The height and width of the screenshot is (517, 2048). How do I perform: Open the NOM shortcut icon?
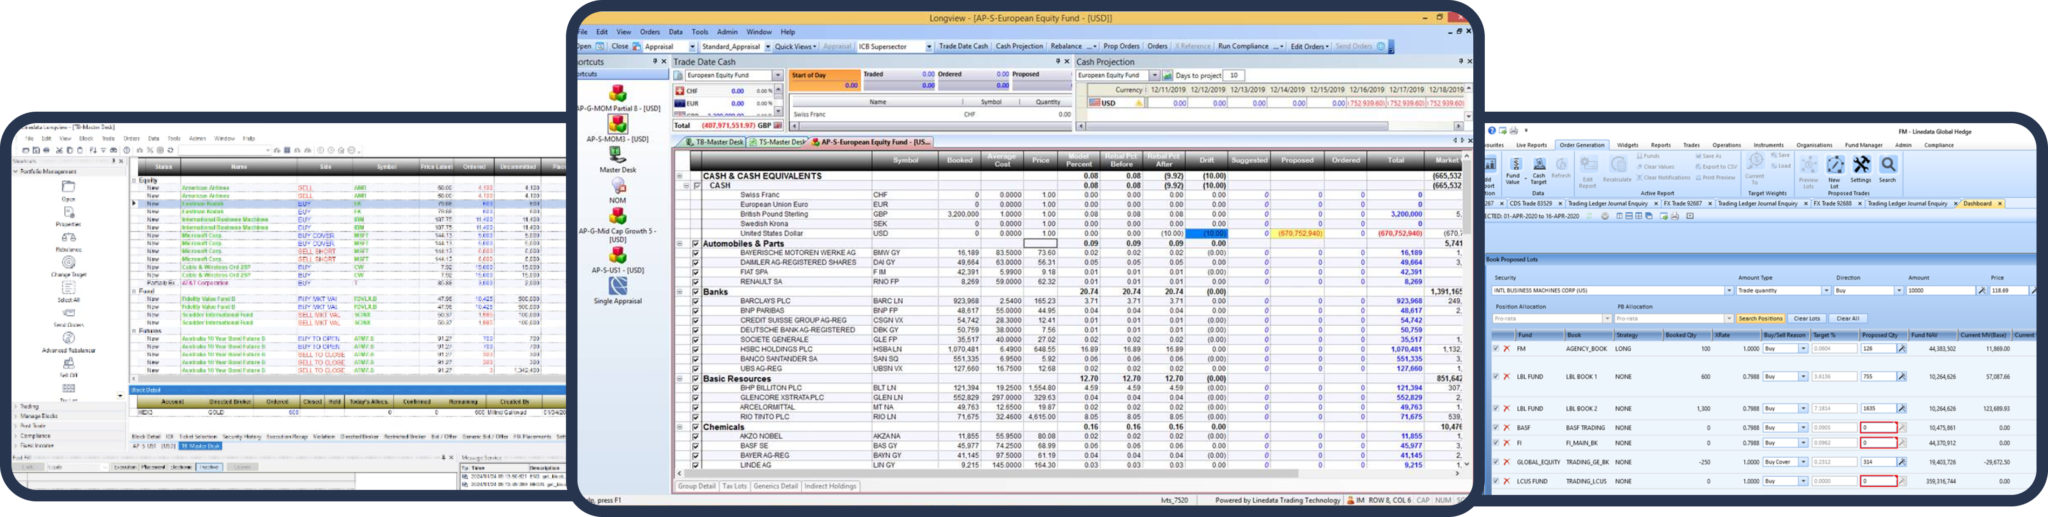pos(618,186)
